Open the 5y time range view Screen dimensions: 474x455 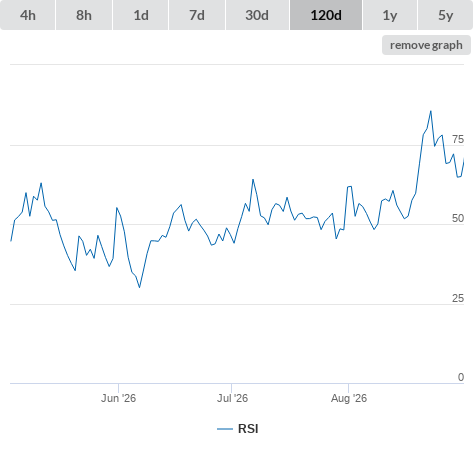click(446, 15)
